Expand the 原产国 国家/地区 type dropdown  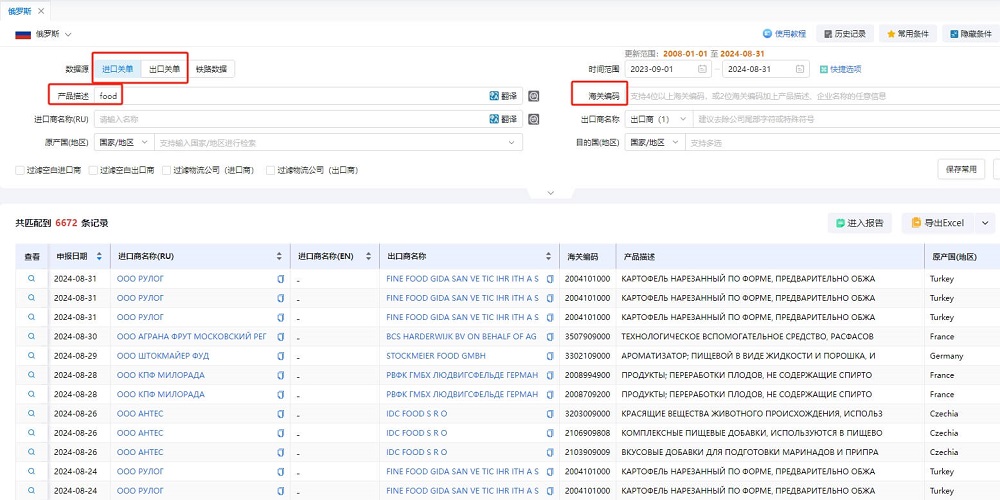click(124, 142)
